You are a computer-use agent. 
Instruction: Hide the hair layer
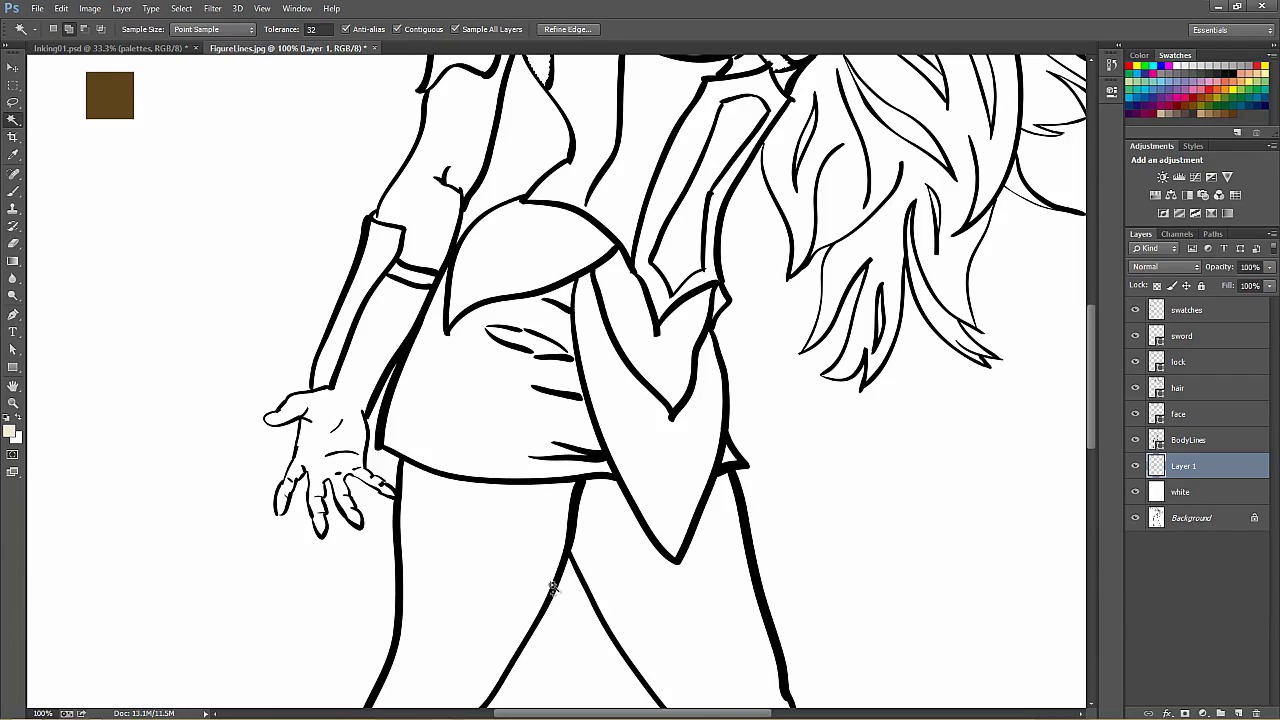[x=1135, y=388]
